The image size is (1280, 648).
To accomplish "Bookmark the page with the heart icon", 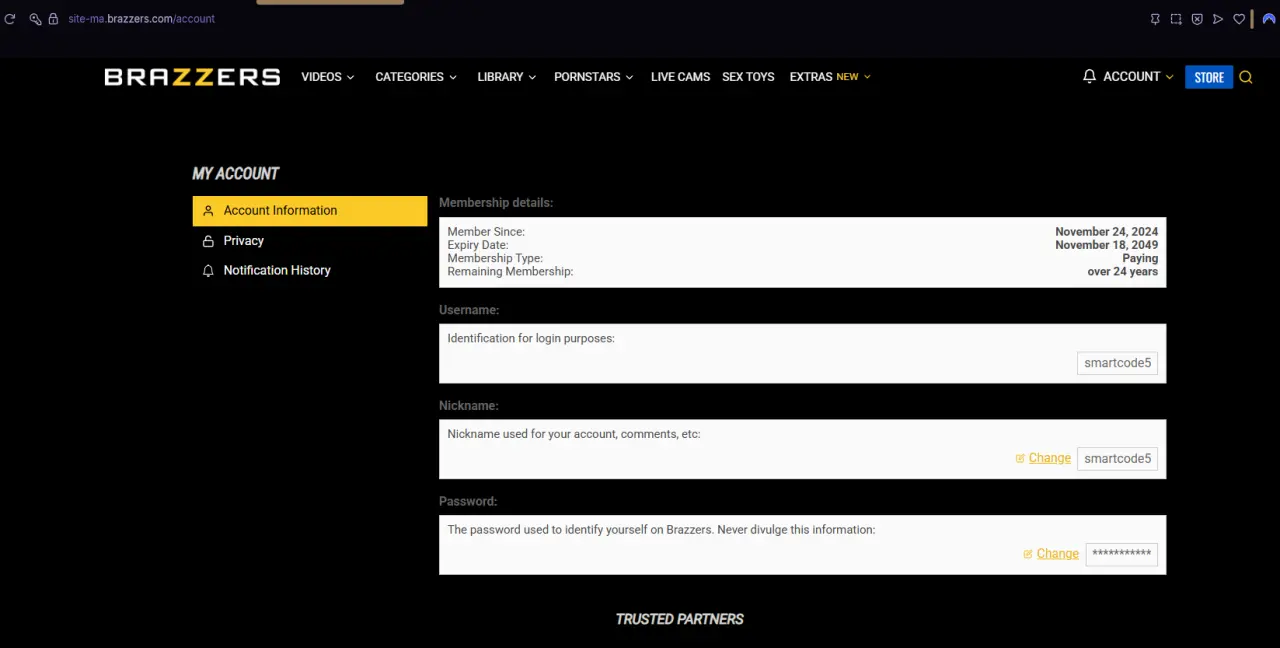I will point(1239,19).
